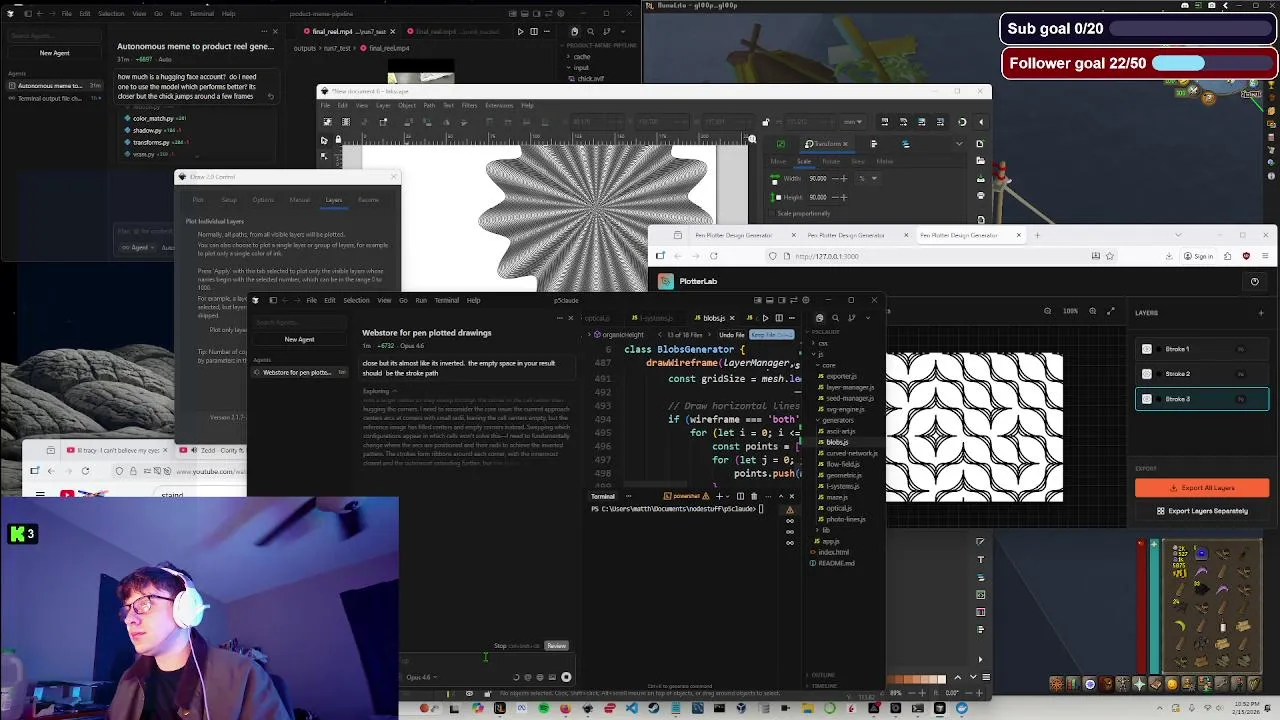Zoom in the PlotterLab canvas
This screenshot has width=1280, height=720.
pyautogui.click(x=1093, y=311)
